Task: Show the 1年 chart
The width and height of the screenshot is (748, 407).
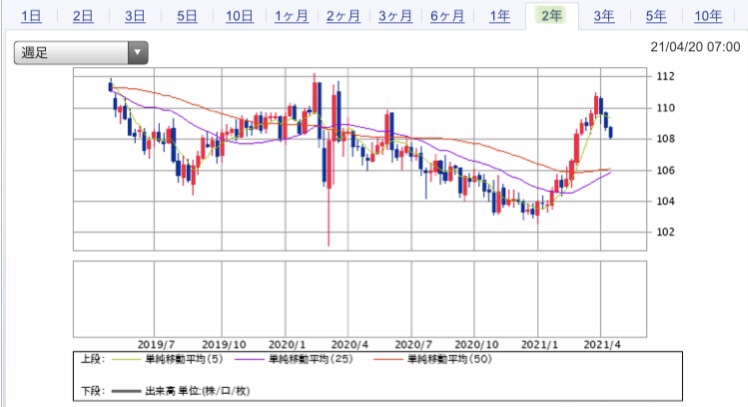Action: pyautogui.click(x=499, y=16)
